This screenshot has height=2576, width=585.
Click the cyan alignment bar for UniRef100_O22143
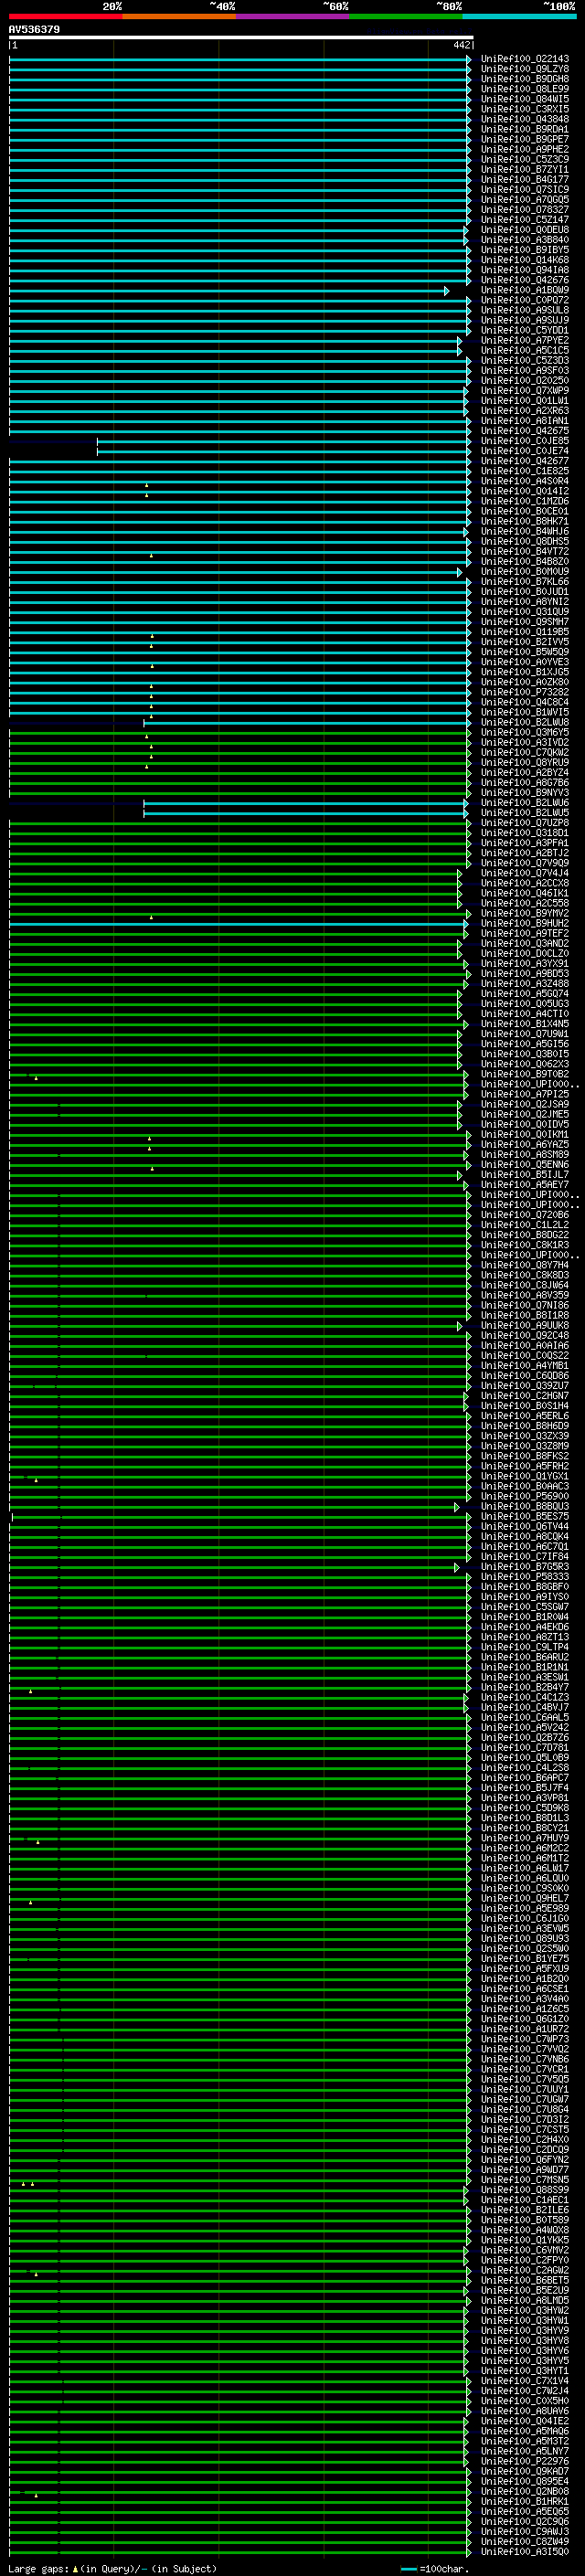click(240, 59)
